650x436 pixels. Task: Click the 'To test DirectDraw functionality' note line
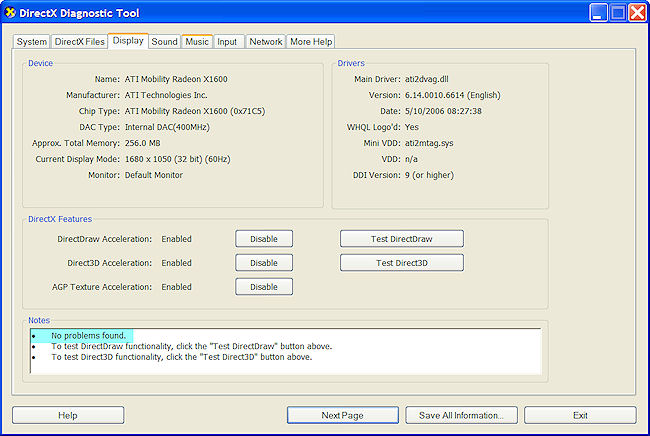(x=192, y=346)
